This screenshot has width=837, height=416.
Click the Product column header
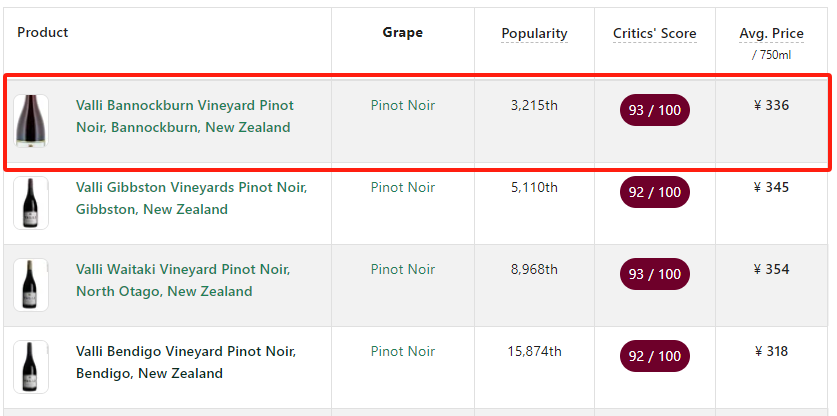click(x=43, y=33)
